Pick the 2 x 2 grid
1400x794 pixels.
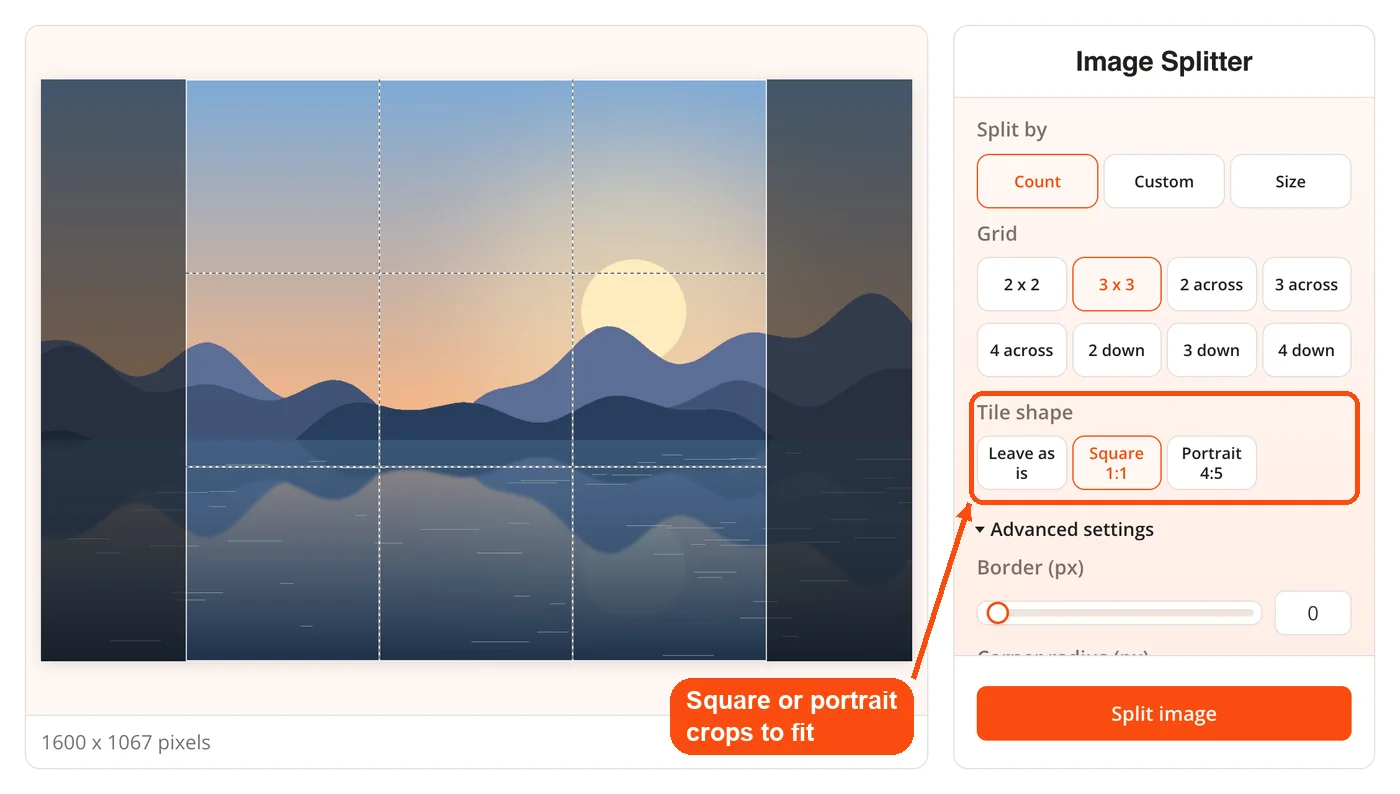tap(1021, 284)
